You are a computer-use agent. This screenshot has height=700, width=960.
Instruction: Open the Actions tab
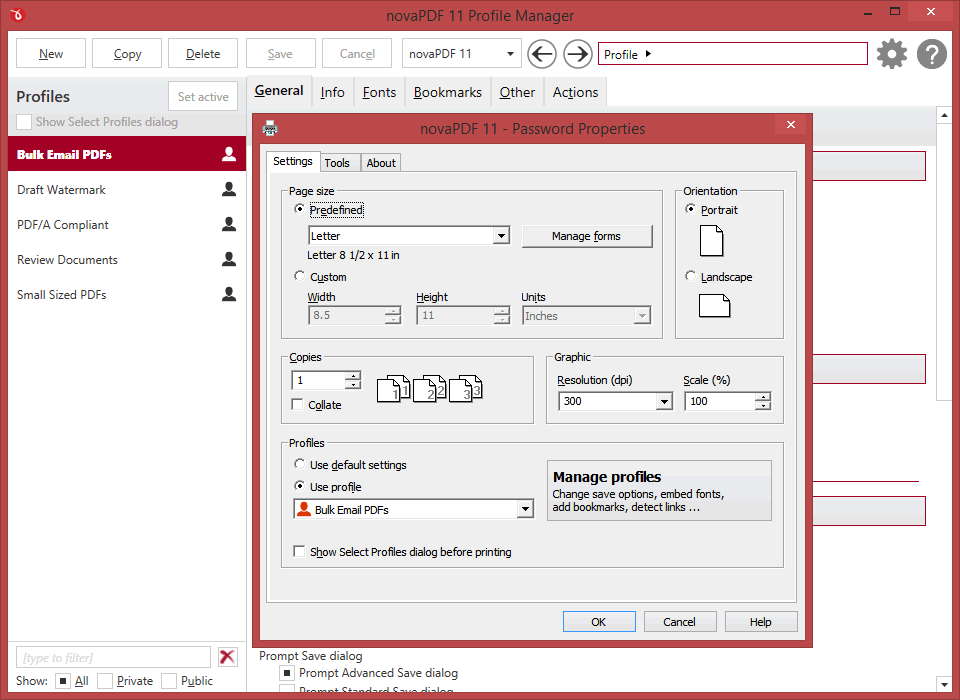coord(575,92)
